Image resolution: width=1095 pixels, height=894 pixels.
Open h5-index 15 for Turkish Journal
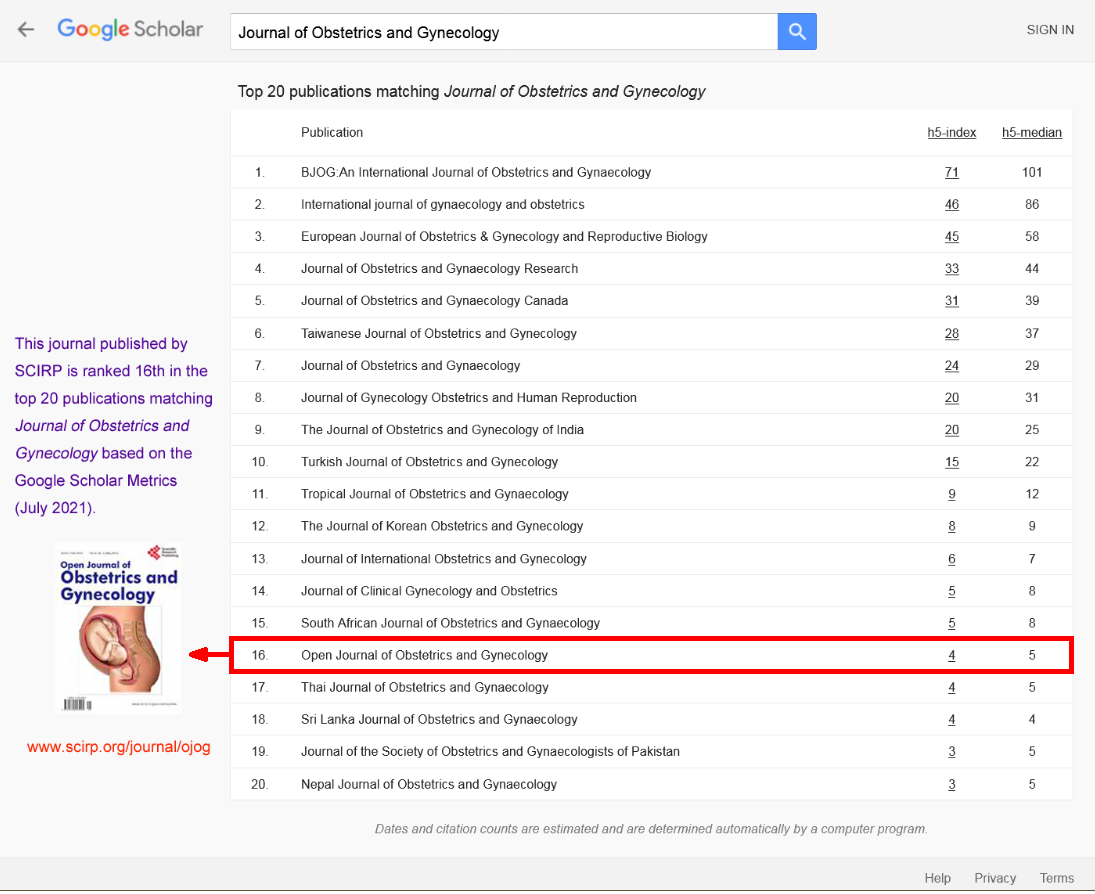(x=951, y=462)
